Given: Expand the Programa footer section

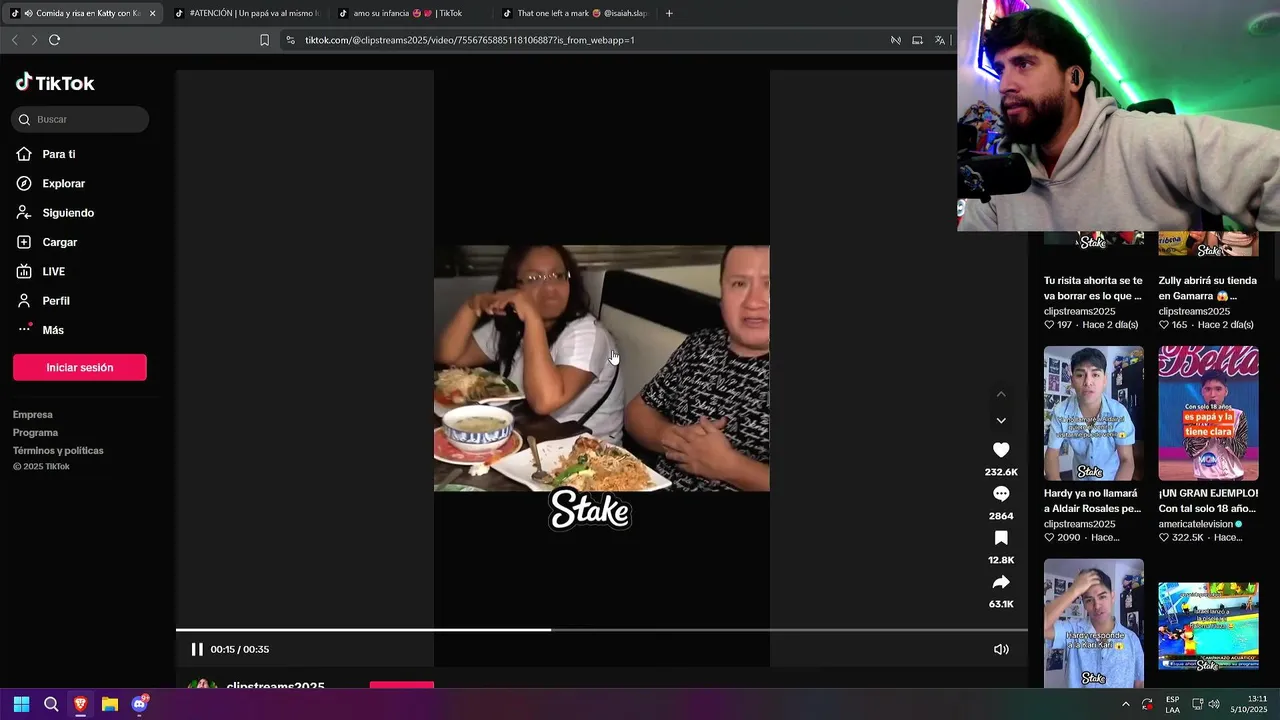Looking at the screenshot, I should (x=35, y=433).
